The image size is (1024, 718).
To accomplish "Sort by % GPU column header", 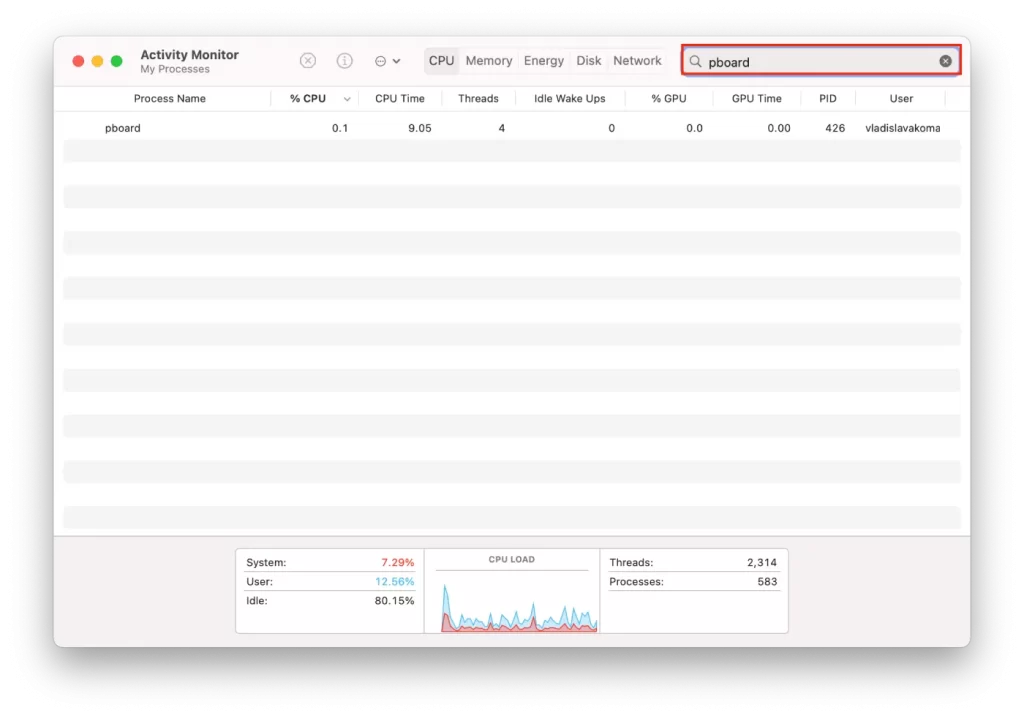I will [x=669, y=99].
